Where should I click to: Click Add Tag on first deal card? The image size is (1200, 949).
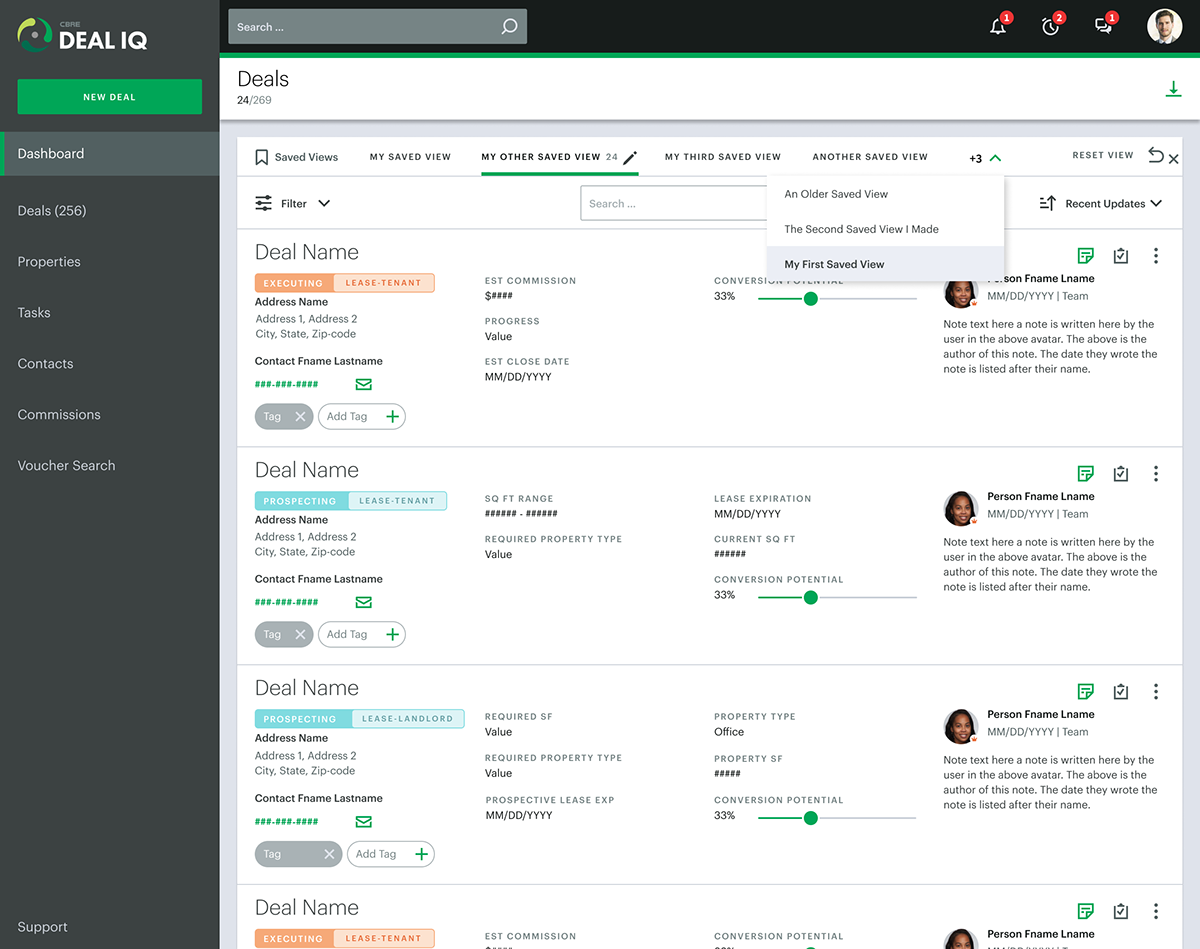pyautogui.click(x=362, y=416)
